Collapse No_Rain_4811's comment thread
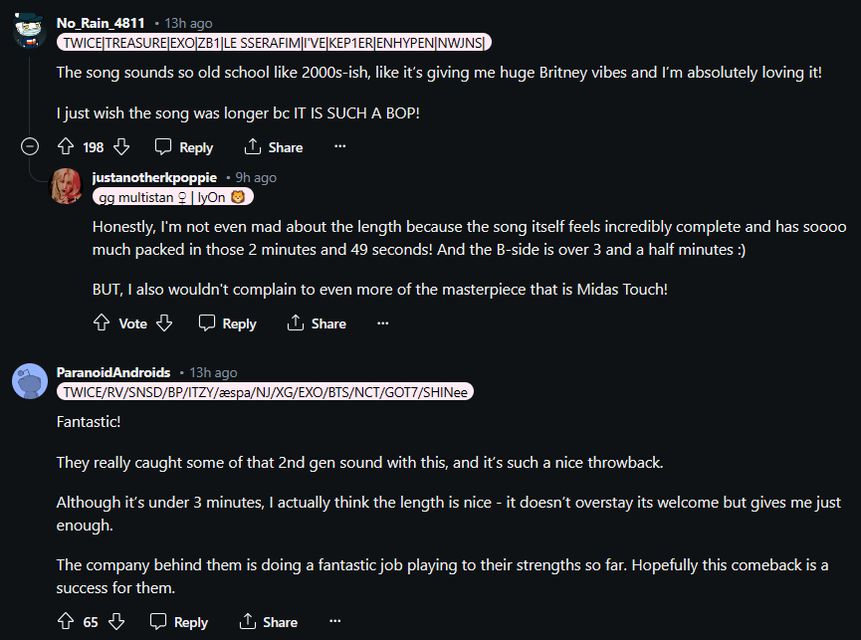Screen dimensions: 861x640 click(30, 147)
